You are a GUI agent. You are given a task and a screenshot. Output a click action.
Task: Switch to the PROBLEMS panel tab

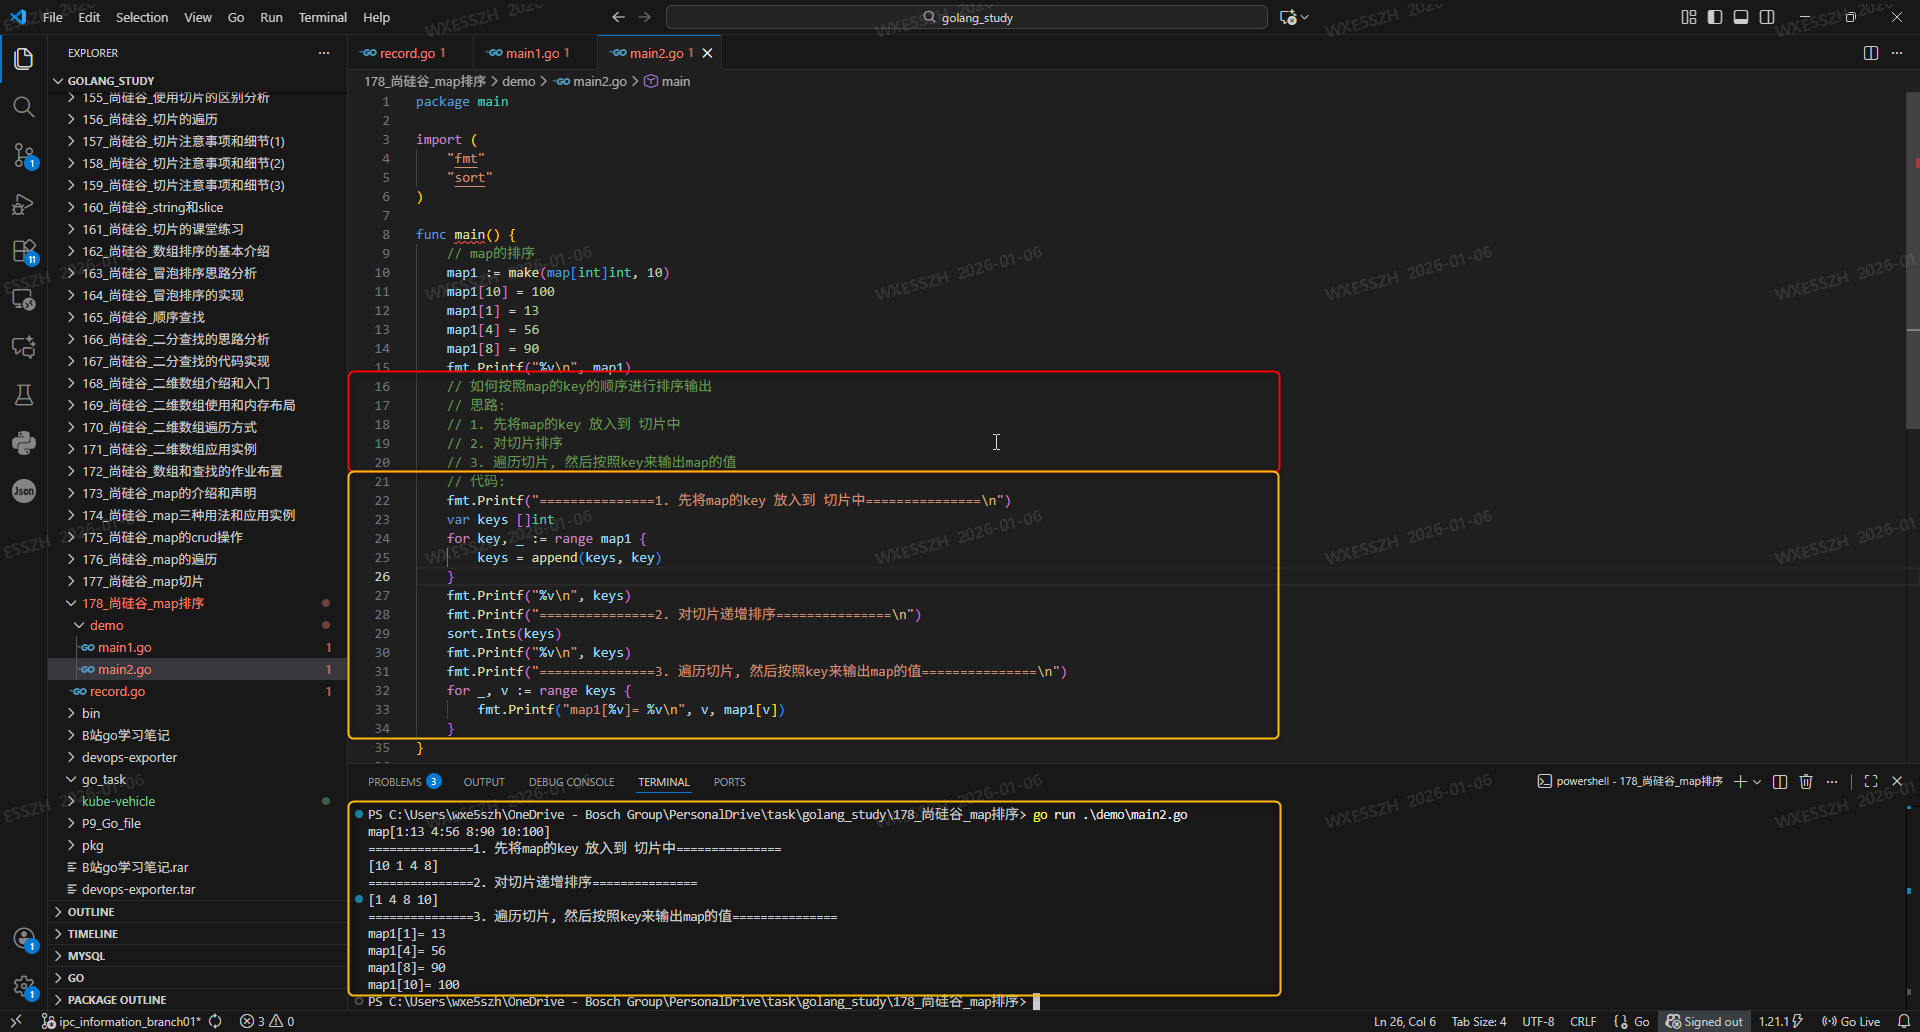click(404, 782)
